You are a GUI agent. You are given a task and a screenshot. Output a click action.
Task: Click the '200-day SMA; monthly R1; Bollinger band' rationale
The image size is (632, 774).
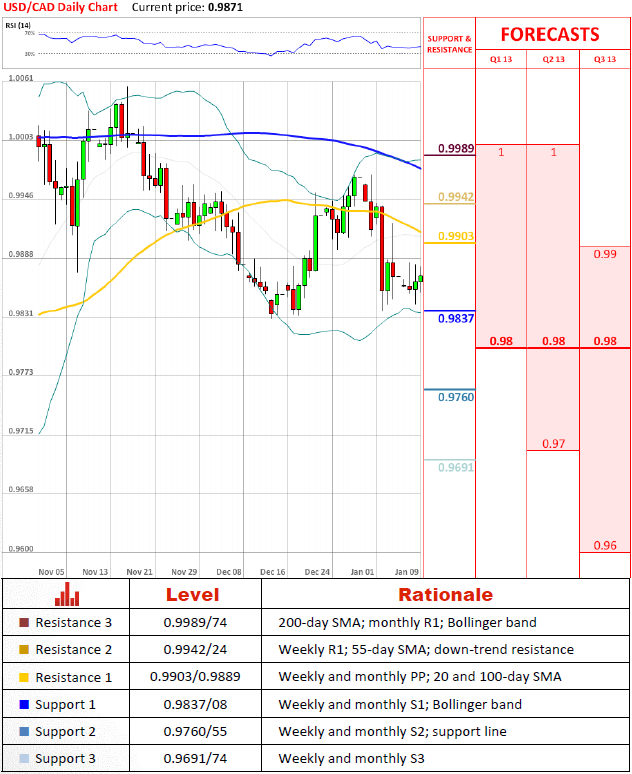point(407,623)
